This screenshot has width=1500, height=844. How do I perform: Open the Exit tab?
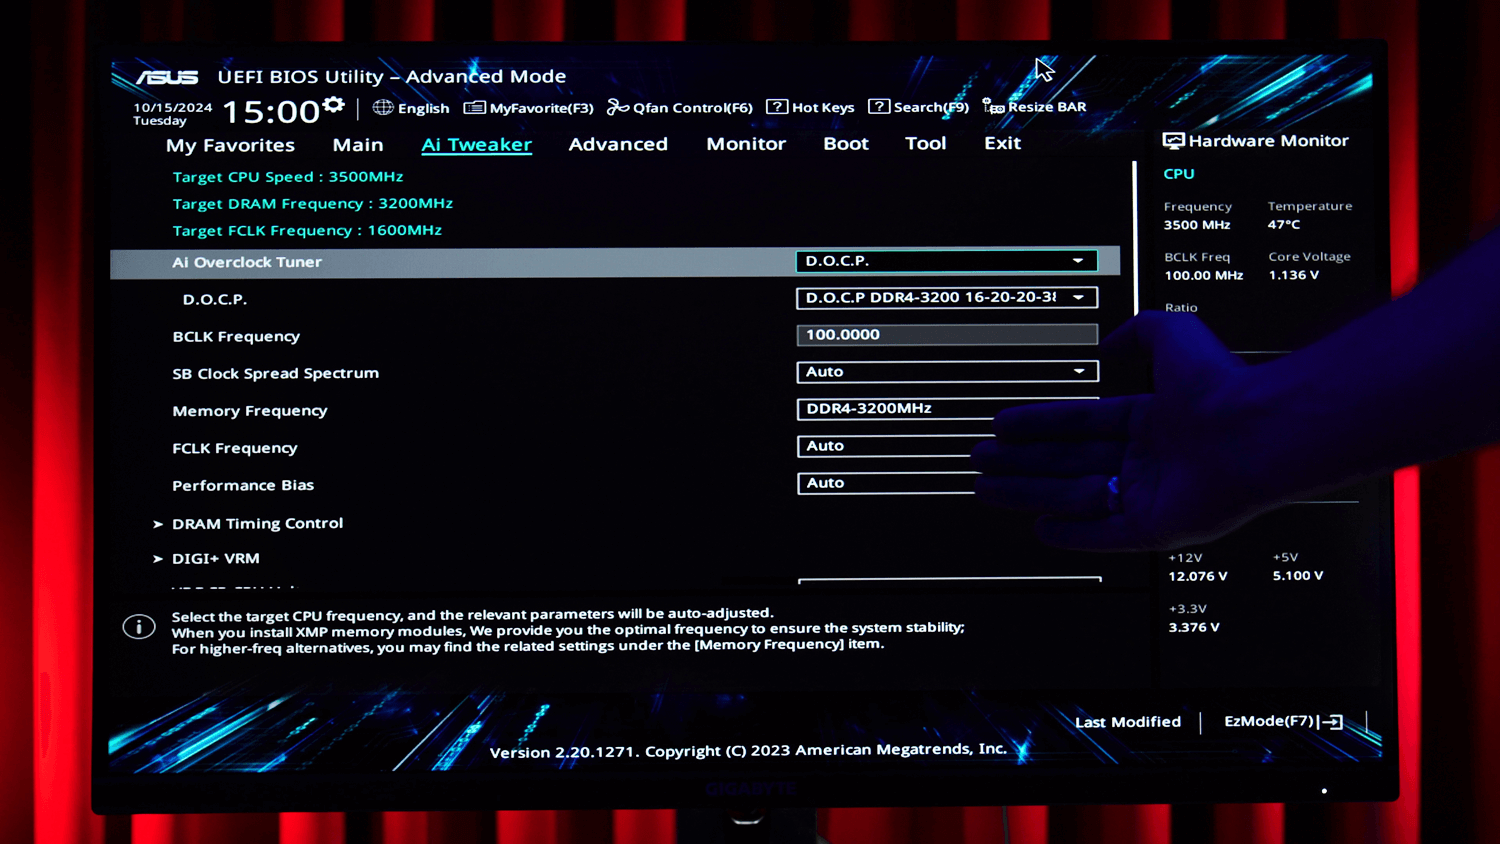point(1002,143)
